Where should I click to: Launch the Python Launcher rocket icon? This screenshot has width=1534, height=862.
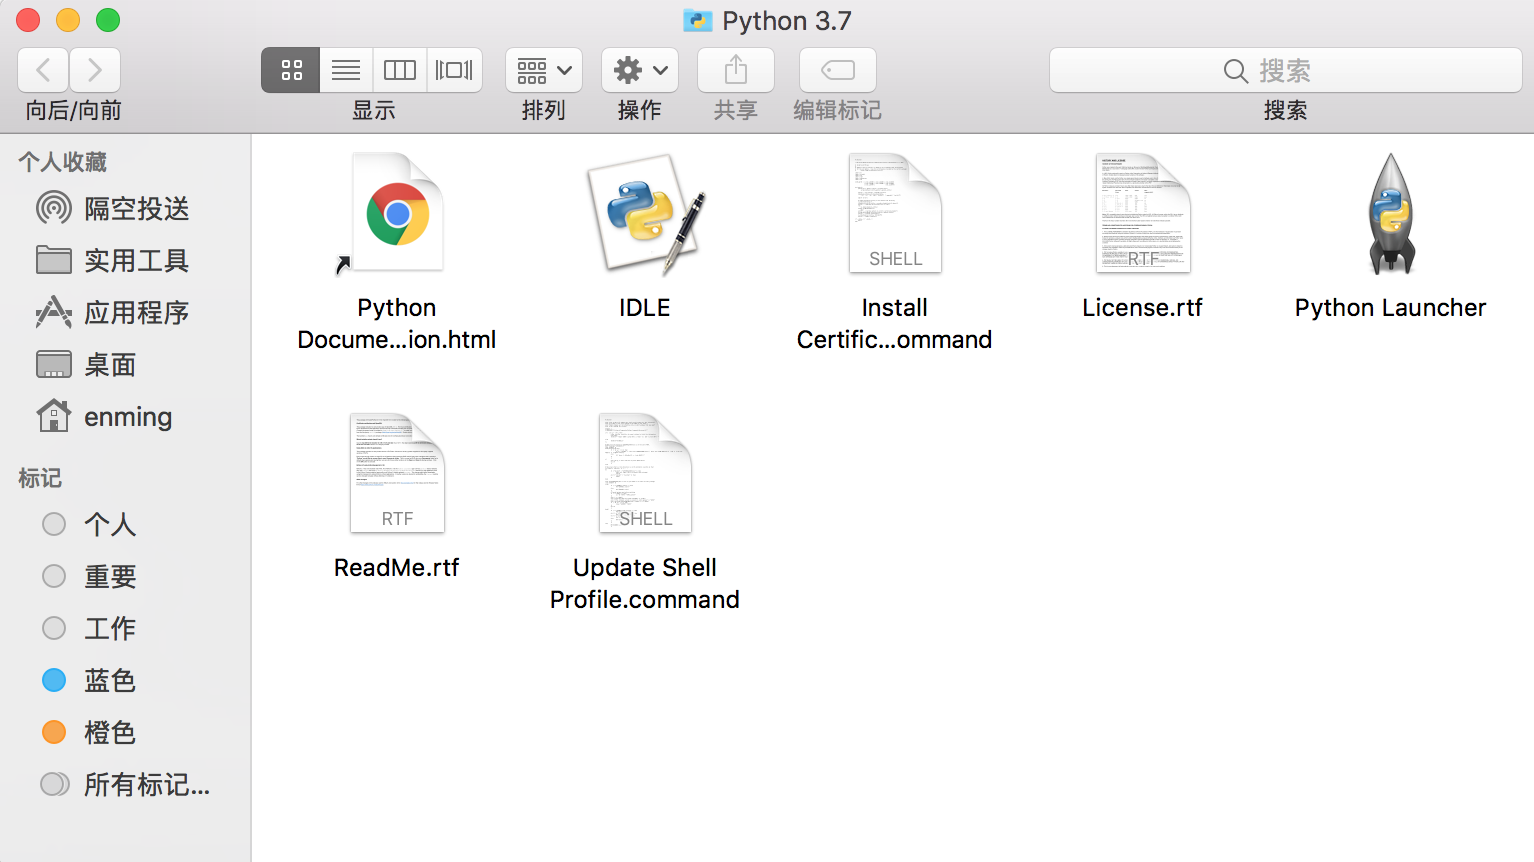[x=1390, y=213]
